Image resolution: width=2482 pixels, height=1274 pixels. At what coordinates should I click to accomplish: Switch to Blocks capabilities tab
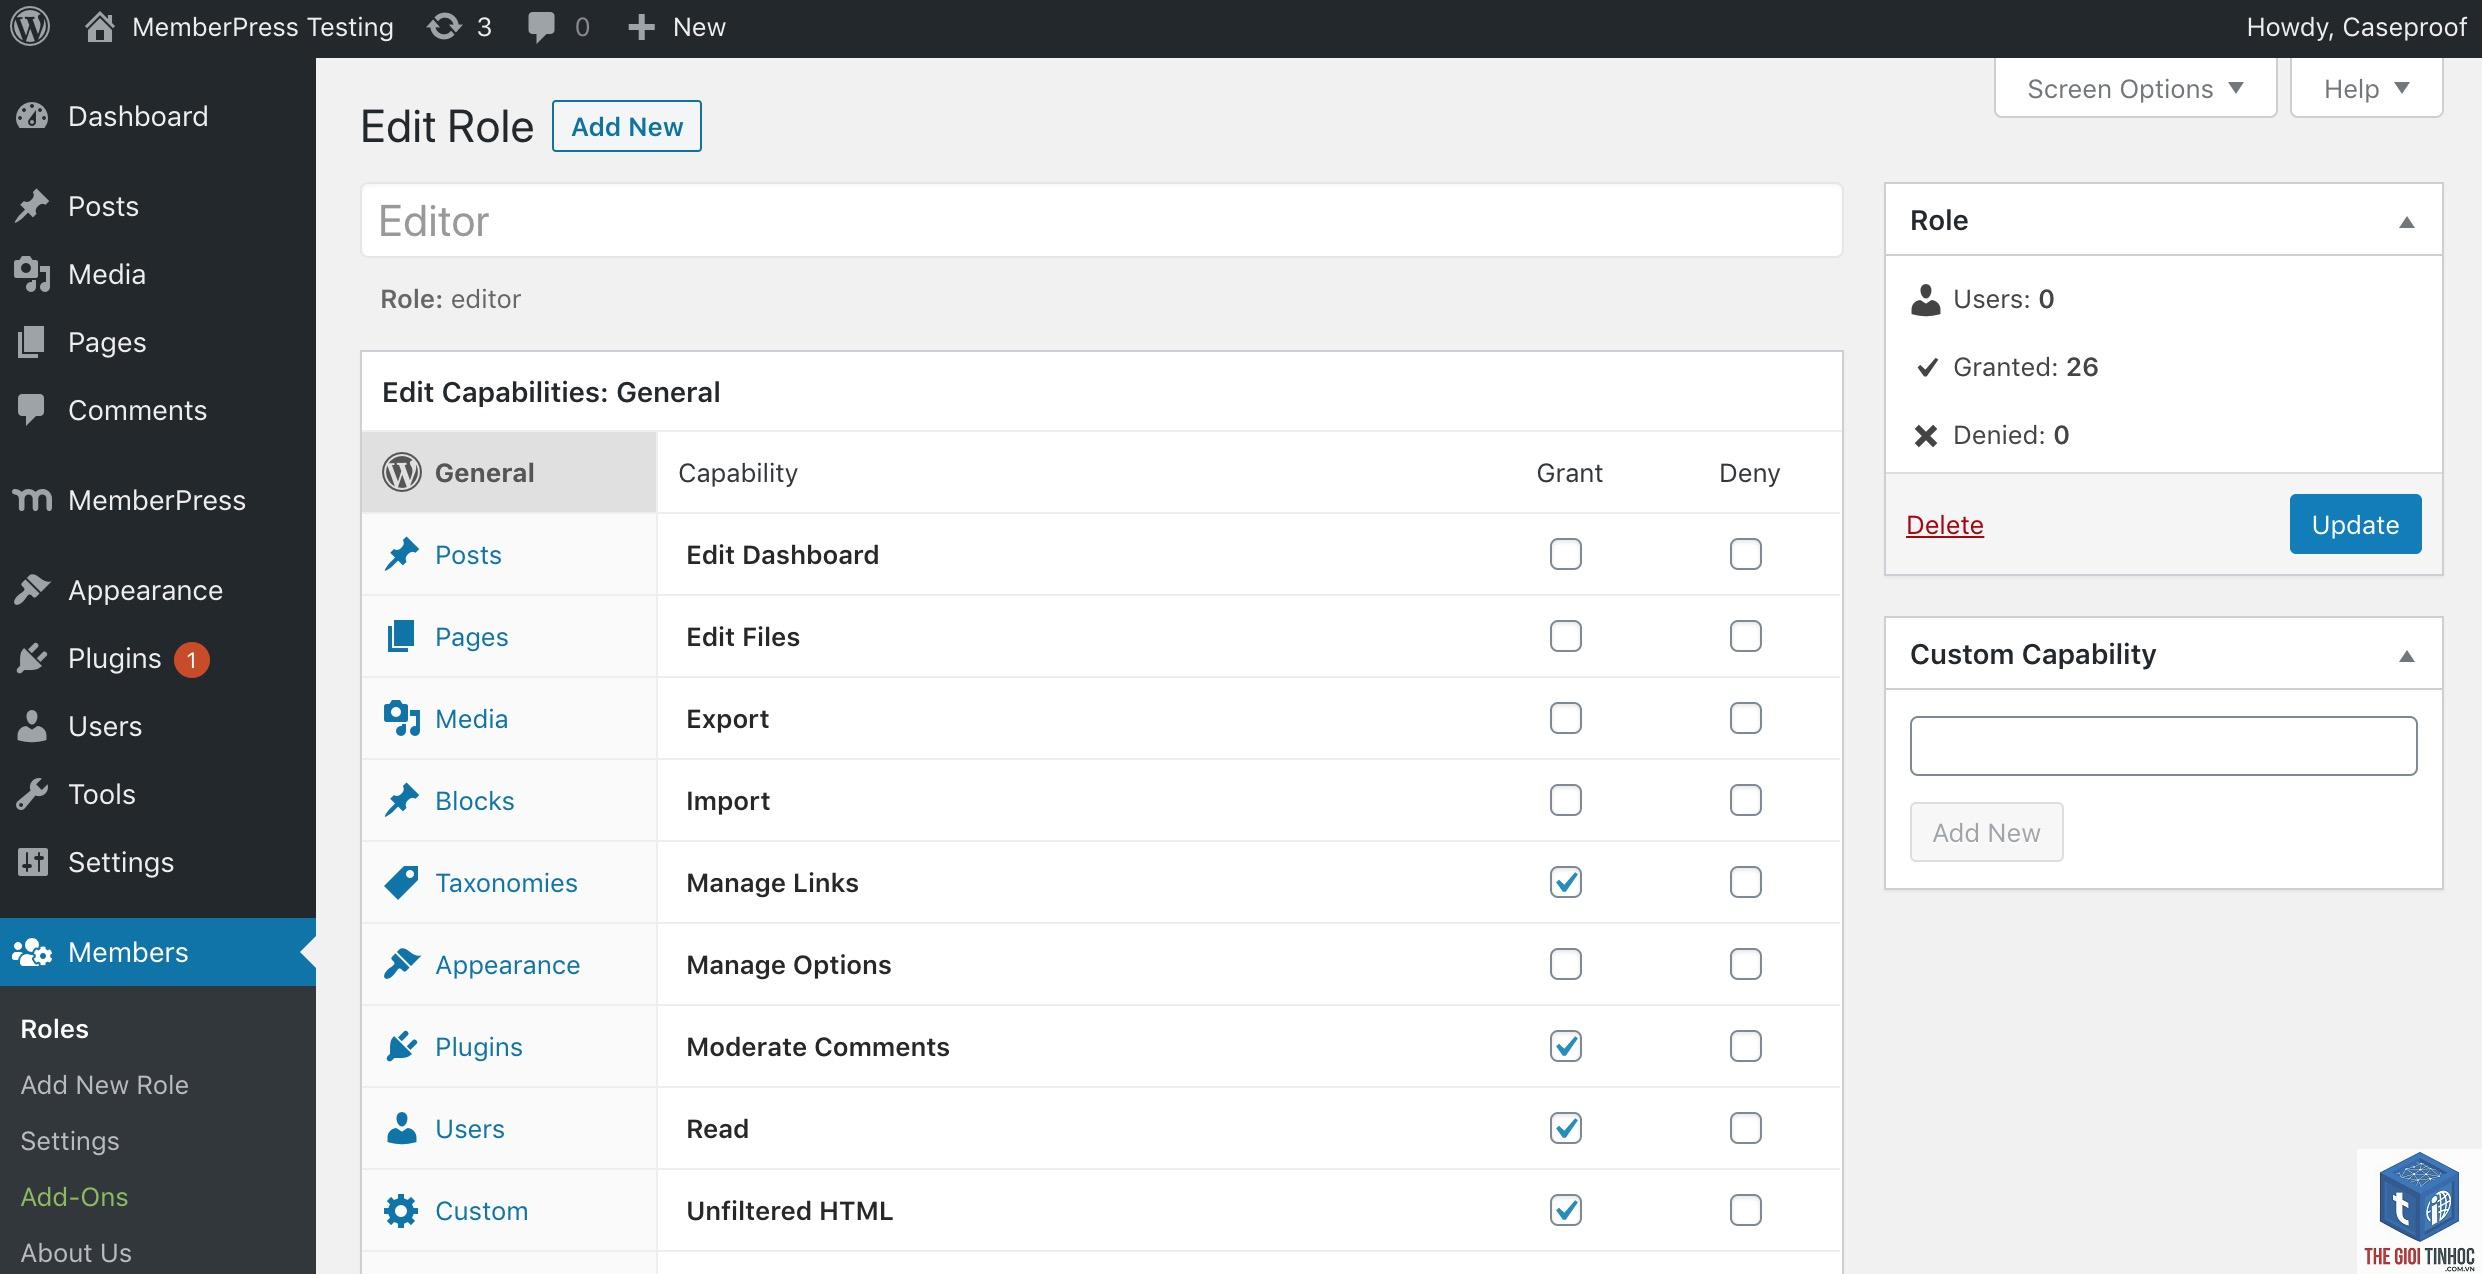pos(509,800)
